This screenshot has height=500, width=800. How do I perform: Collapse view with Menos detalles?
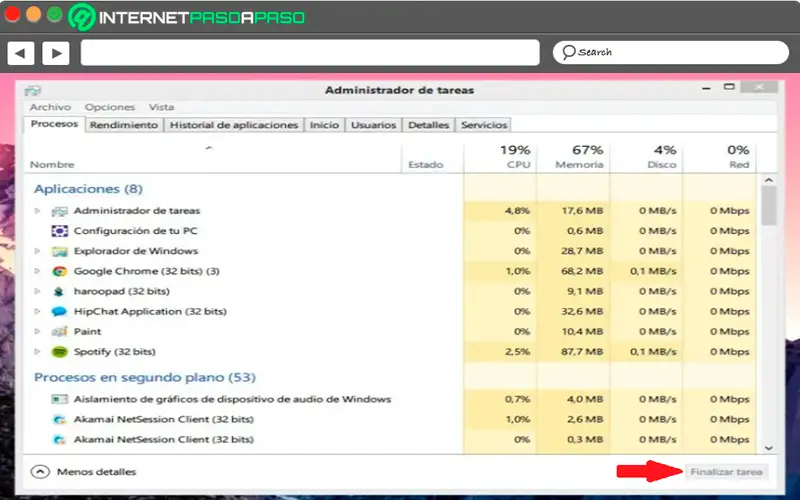(x=83, y=472)
